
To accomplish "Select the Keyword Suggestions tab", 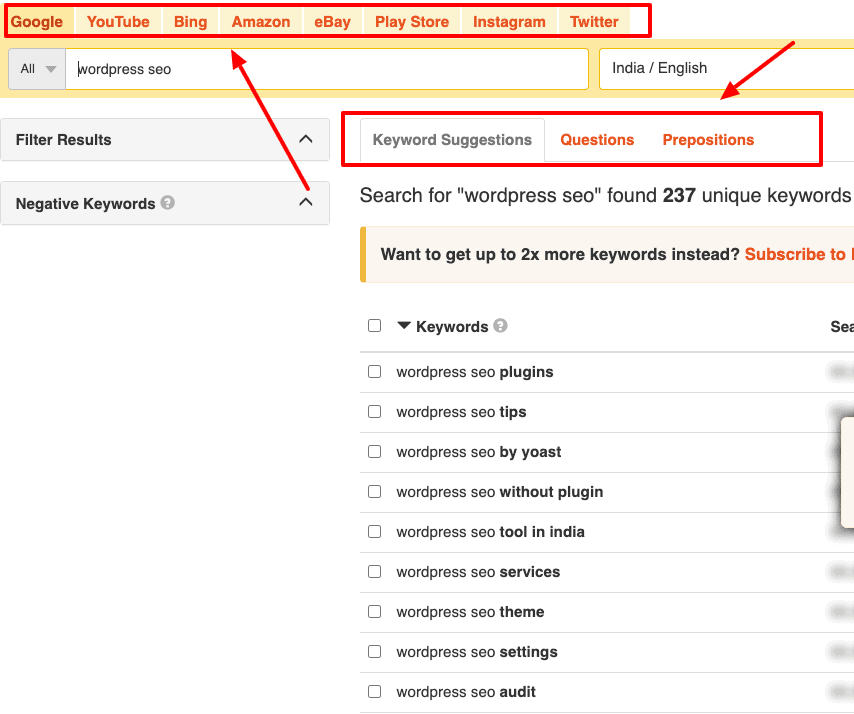I will 452,140.
